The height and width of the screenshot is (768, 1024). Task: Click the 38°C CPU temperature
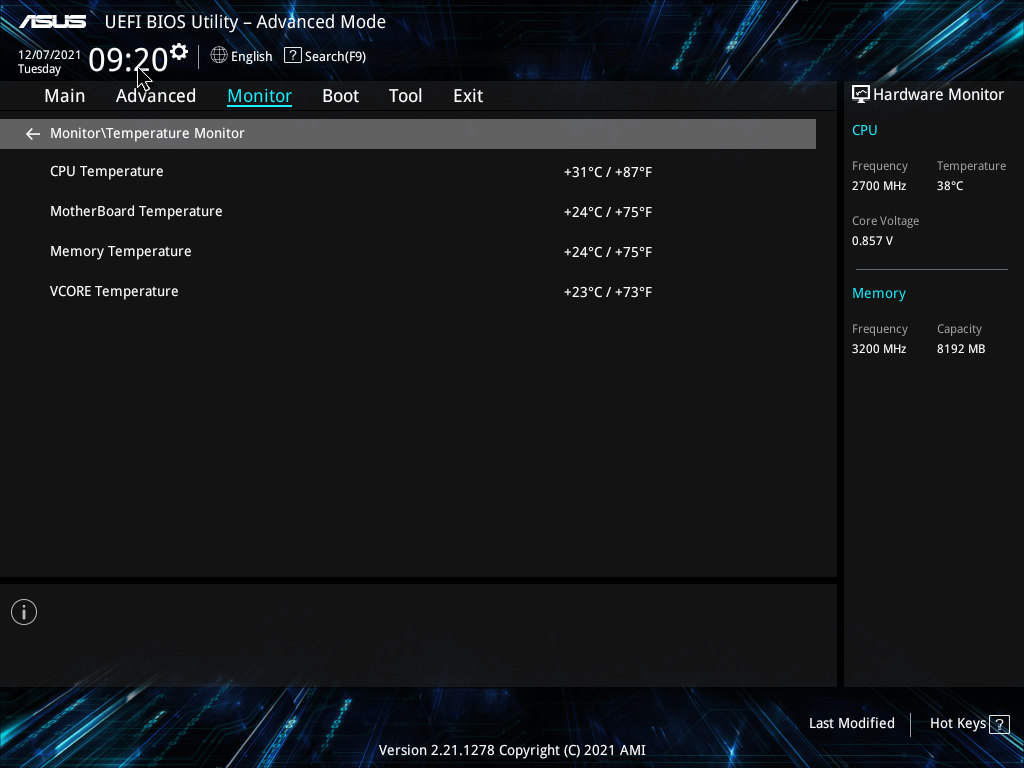[x=950, y=186]
